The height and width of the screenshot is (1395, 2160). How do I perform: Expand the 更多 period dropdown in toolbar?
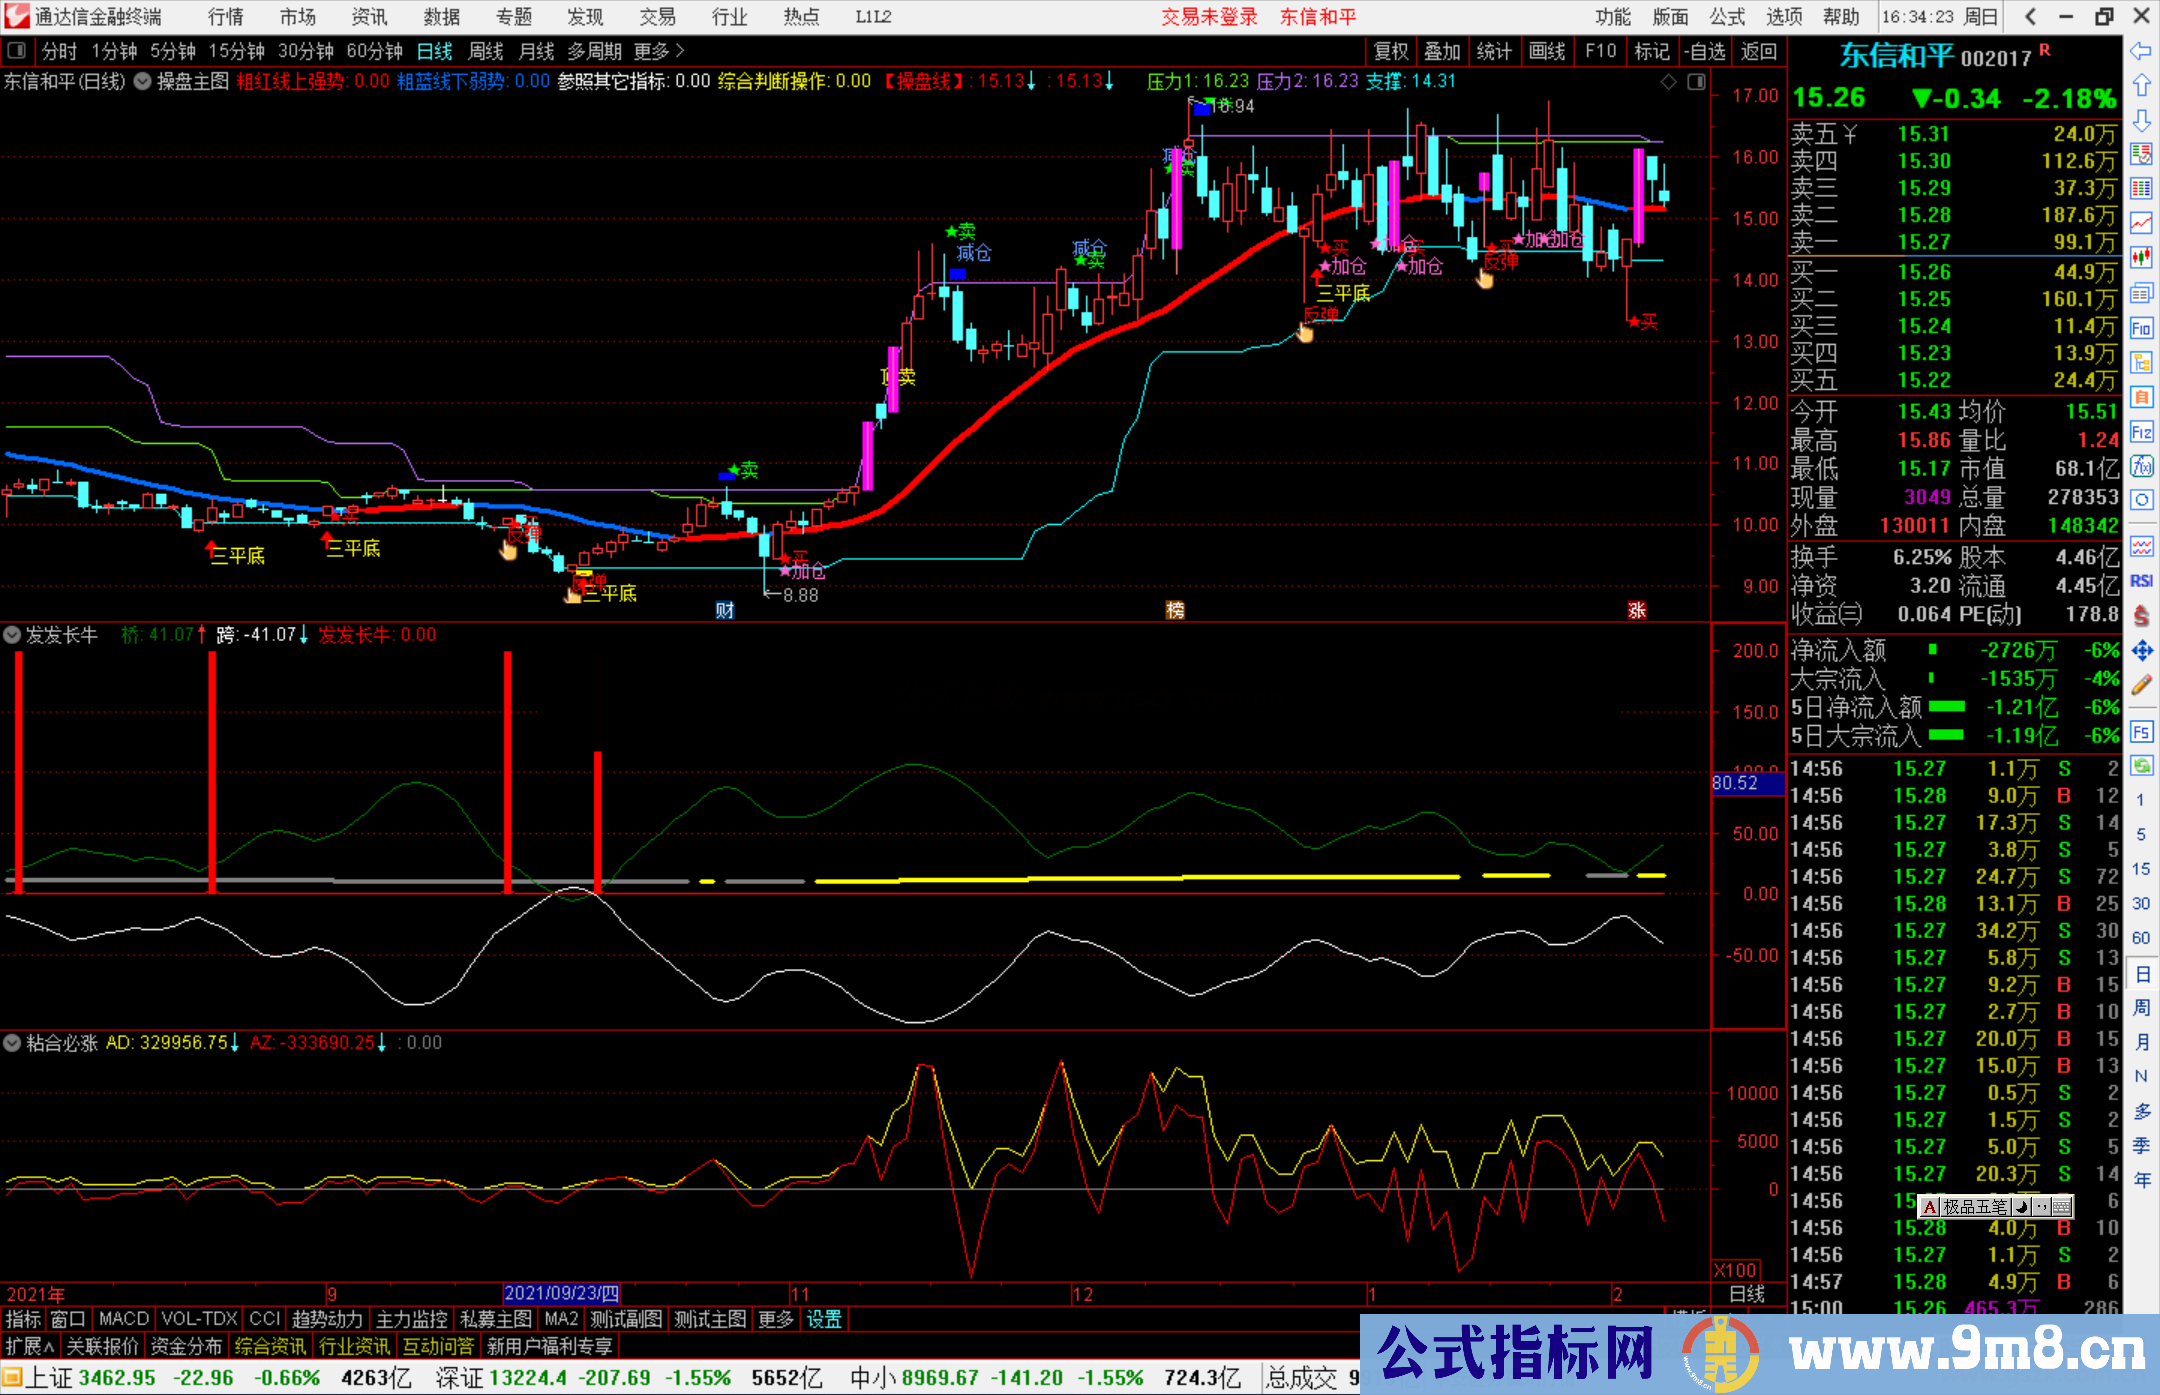coord(650,51)
